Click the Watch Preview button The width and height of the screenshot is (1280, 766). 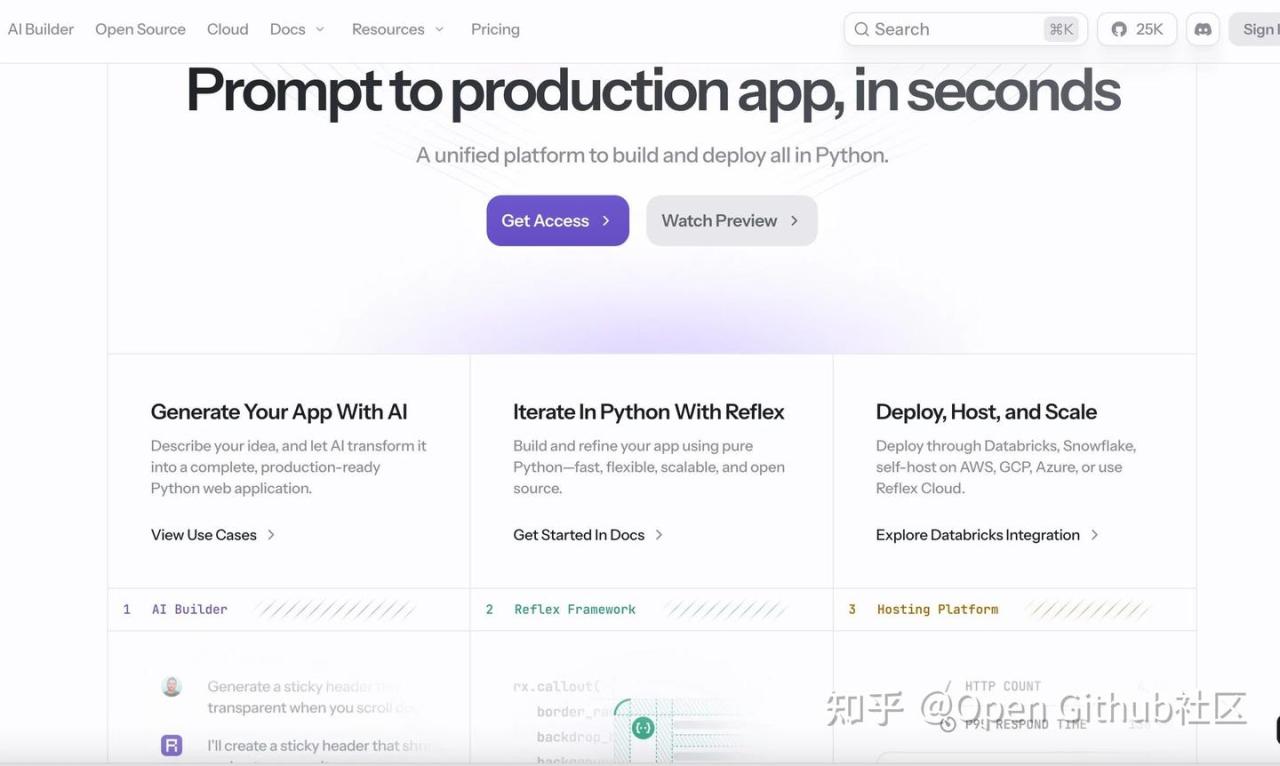731,221
